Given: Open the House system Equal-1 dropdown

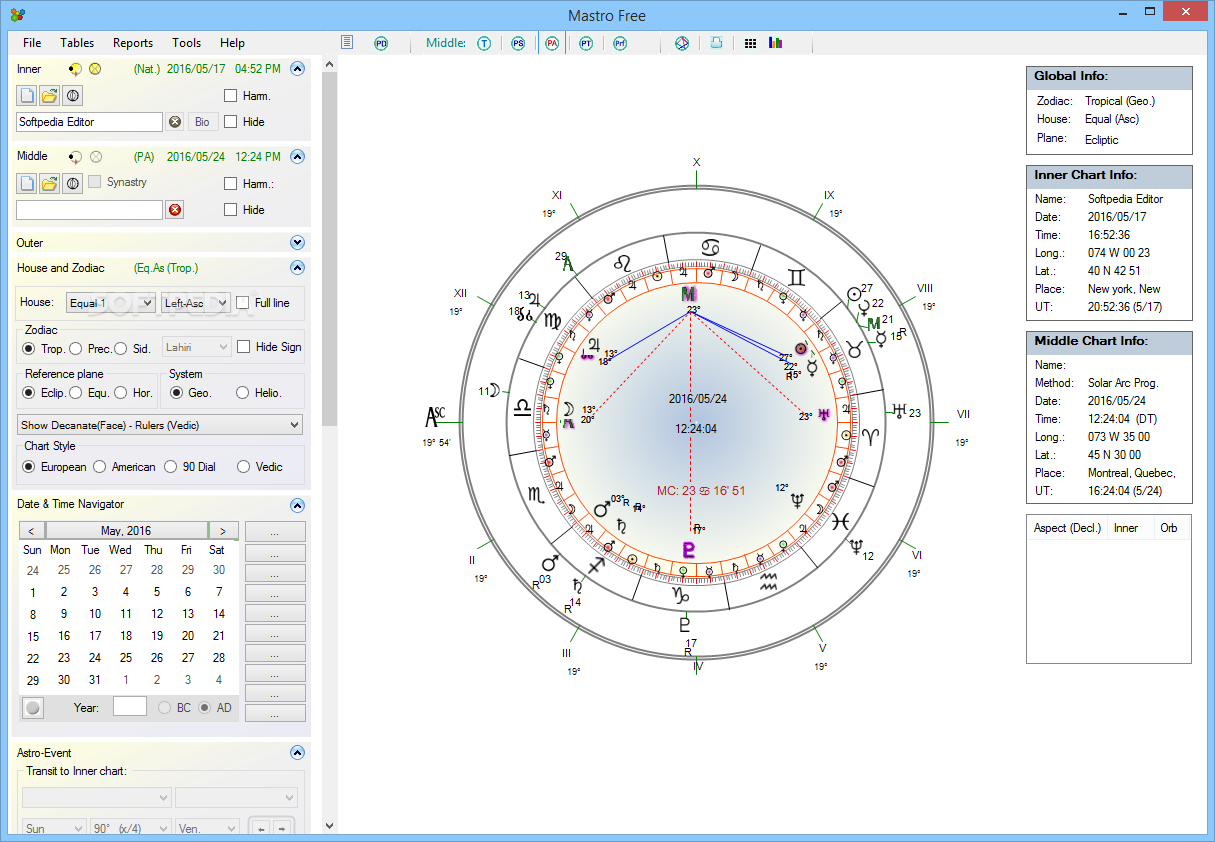Looking at the screenshot, I should tap(111, 303).
